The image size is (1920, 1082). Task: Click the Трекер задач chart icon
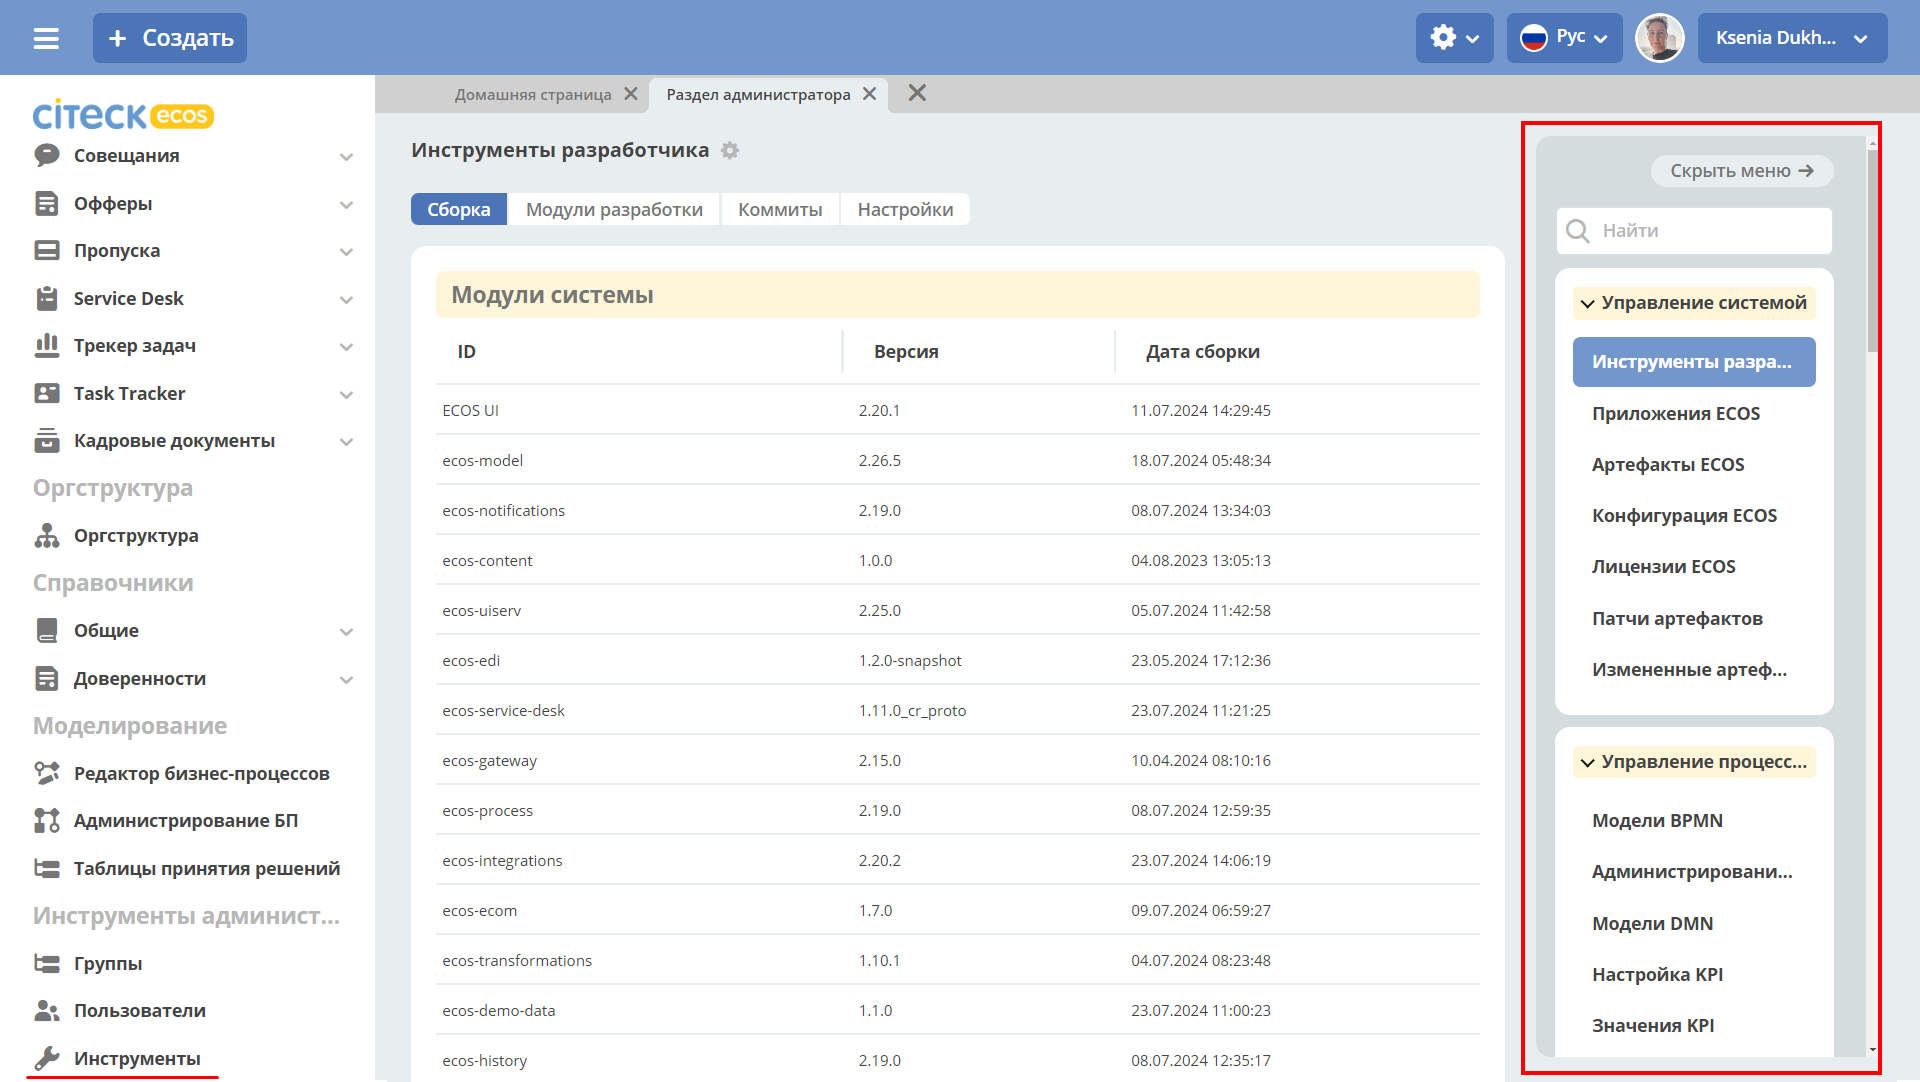(x=47, y=345)
